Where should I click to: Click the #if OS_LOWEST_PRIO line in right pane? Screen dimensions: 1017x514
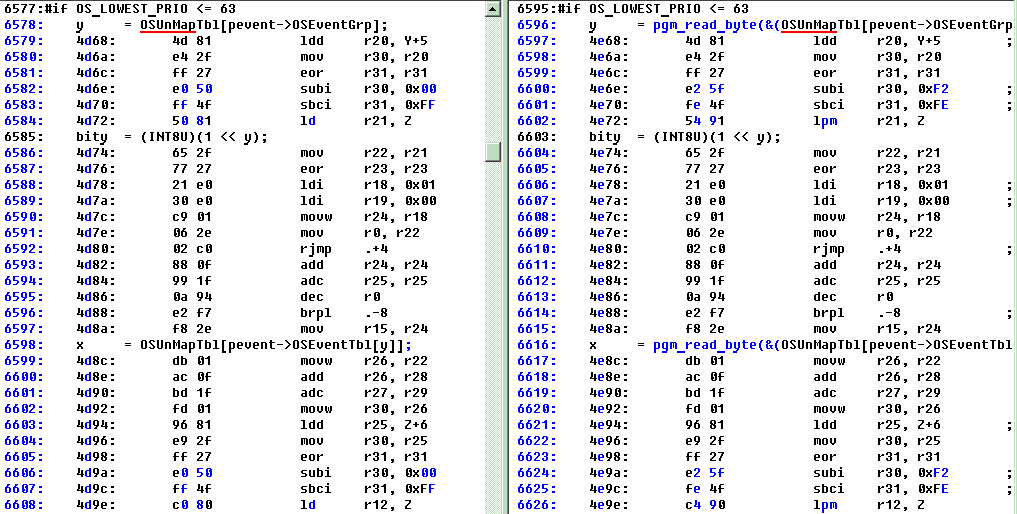click(632, 9)
